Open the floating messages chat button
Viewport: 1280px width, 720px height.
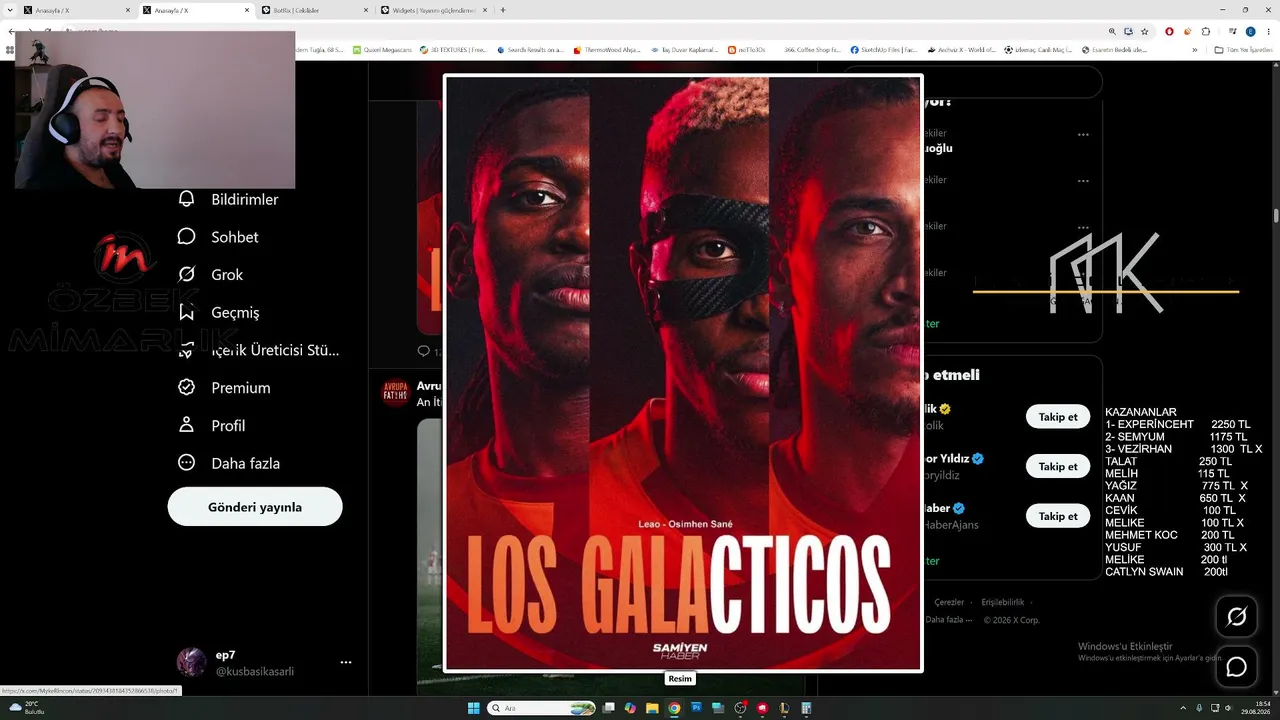(1237, 667)
